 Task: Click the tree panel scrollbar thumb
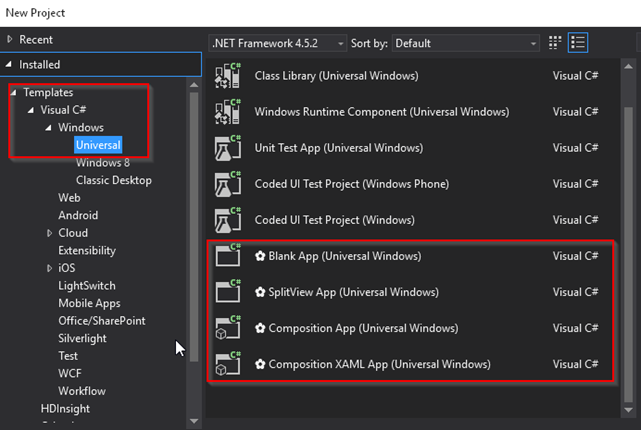click(194, 227)
